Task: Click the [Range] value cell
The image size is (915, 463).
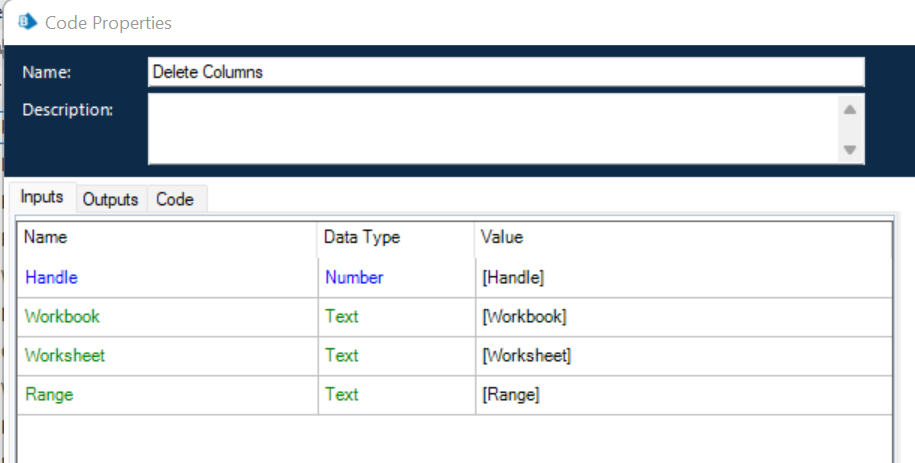Action: pos(684,395)
